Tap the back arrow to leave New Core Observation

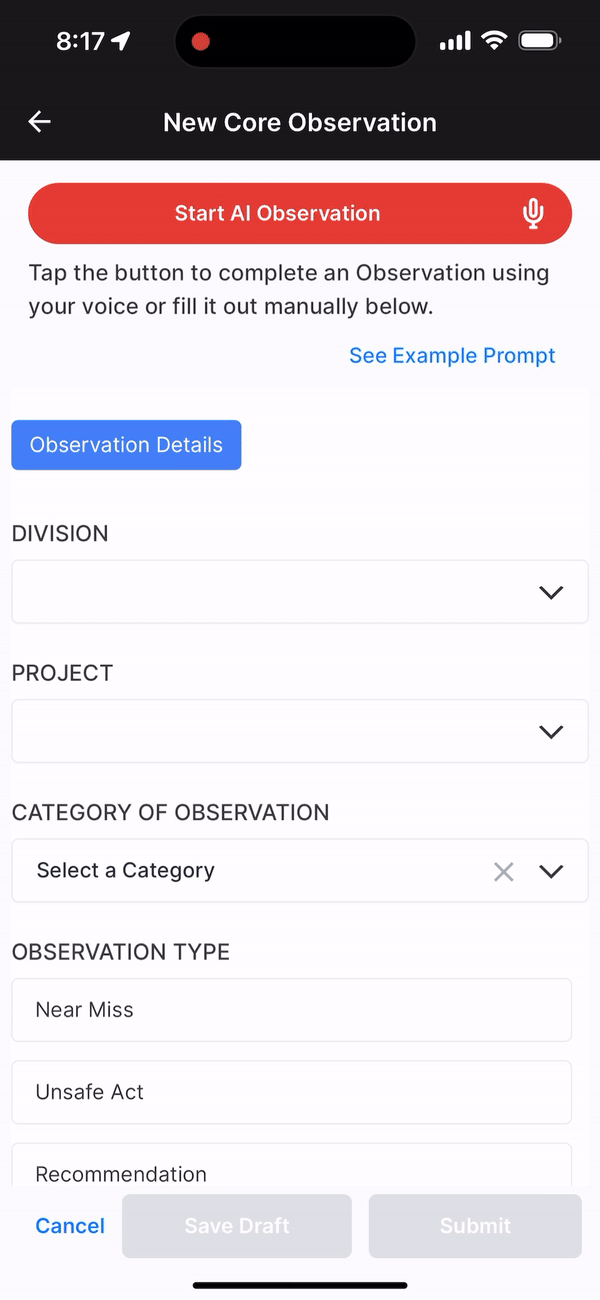(x=38, y=121)
